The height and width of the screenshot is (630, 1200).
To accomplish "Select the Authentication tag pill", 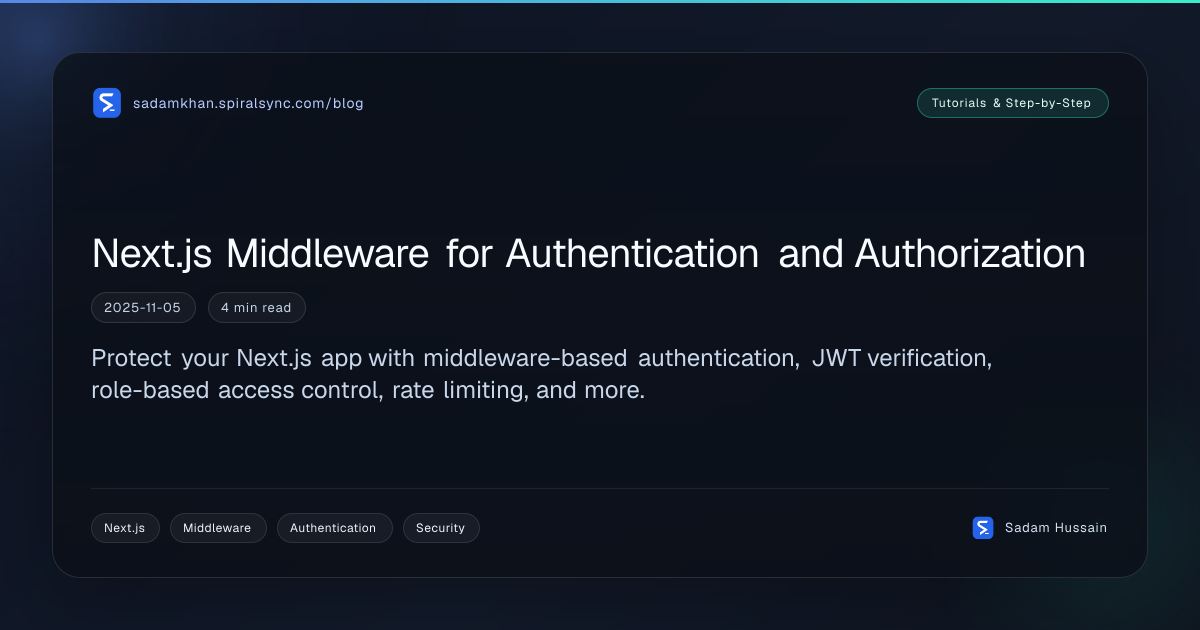I will (334, 528).
